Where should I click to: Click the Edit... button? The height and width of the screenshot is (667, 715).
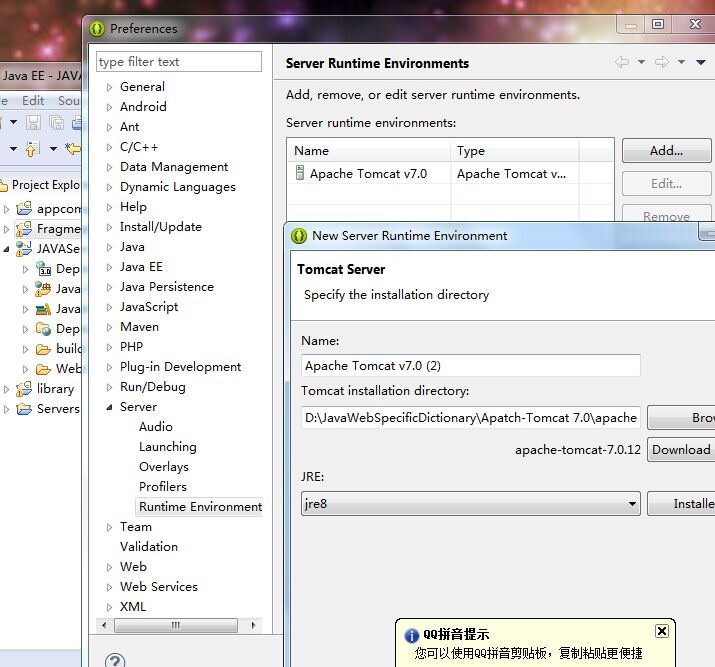point(666,184)
